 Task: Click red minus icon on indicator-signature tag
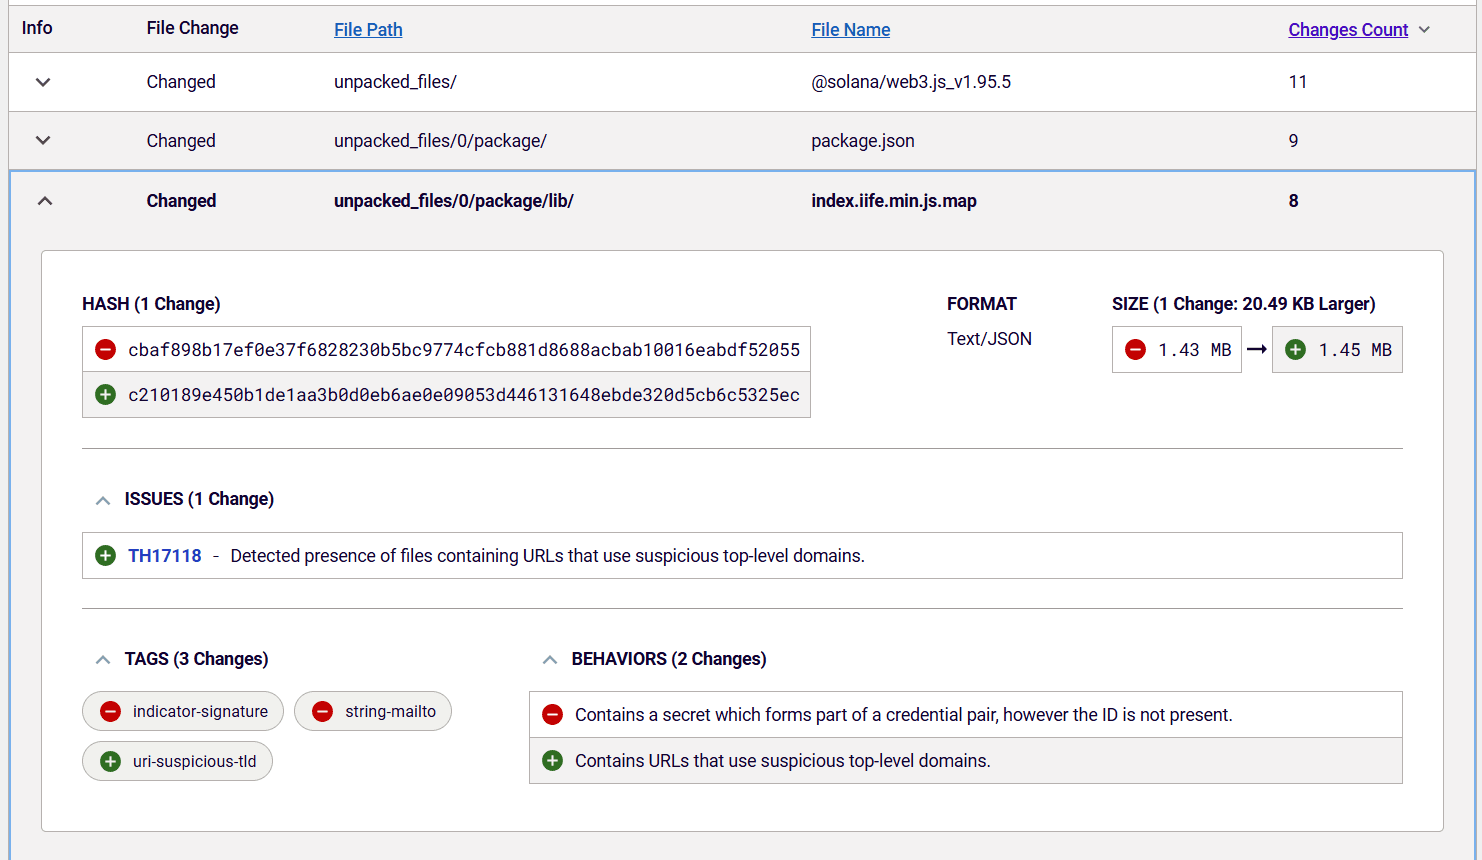click(x=111, y=712)
